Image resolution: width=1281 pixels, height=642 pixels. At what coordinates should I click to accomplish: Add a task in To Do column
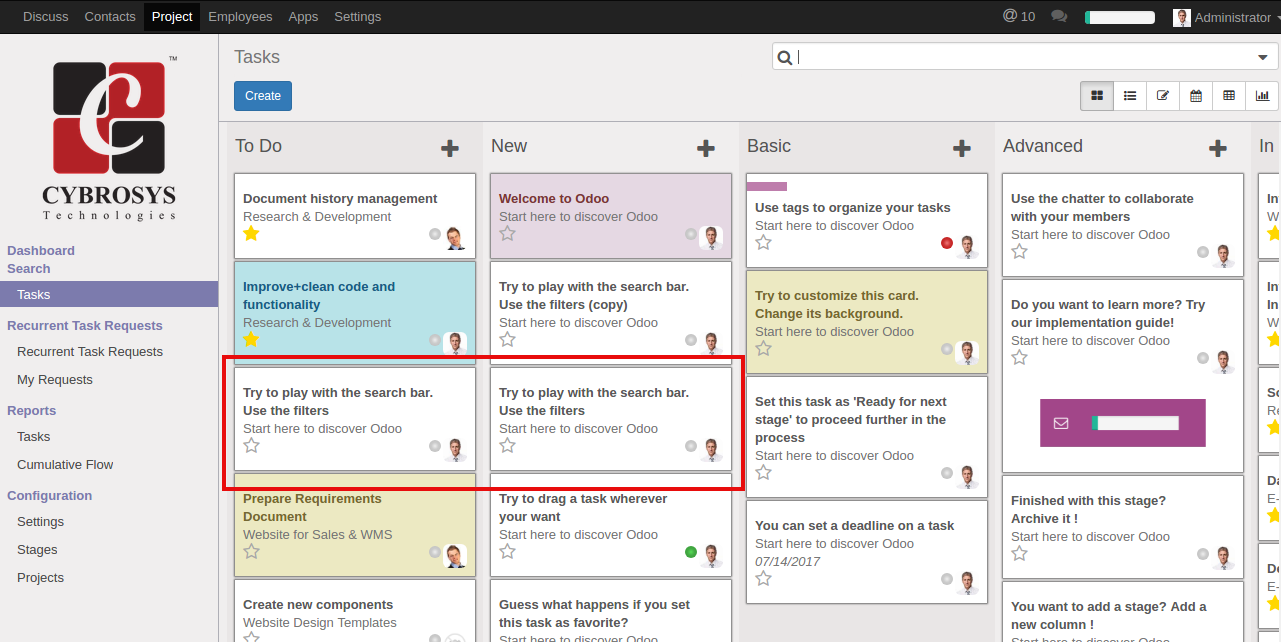coord(450,148)
